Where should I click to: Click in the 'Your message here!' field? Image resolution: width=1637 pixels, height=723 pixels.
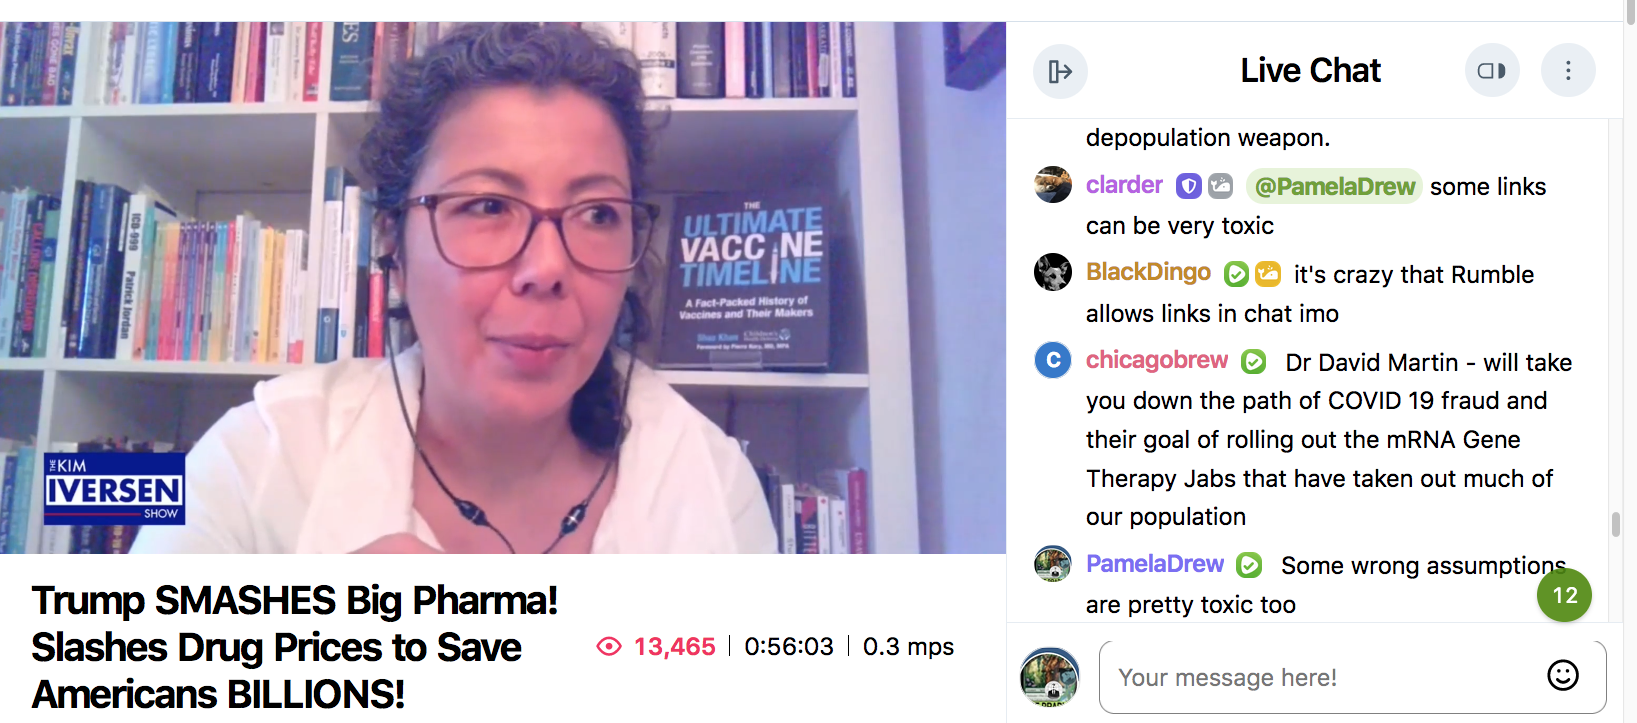click(x=1353, y=677)
